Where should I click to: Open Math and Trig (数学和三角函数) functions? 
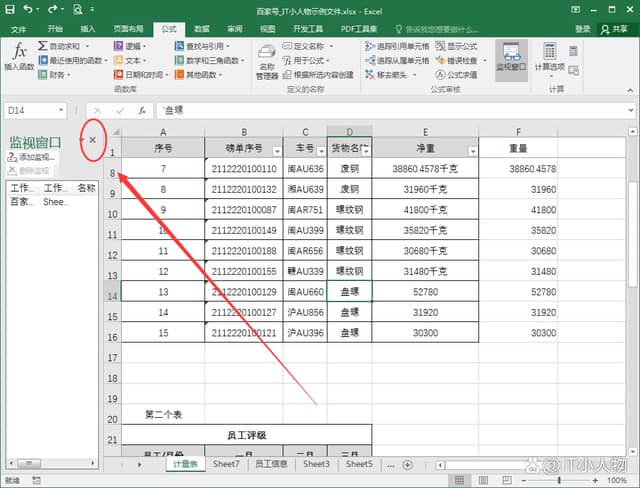tap(209, 60)
